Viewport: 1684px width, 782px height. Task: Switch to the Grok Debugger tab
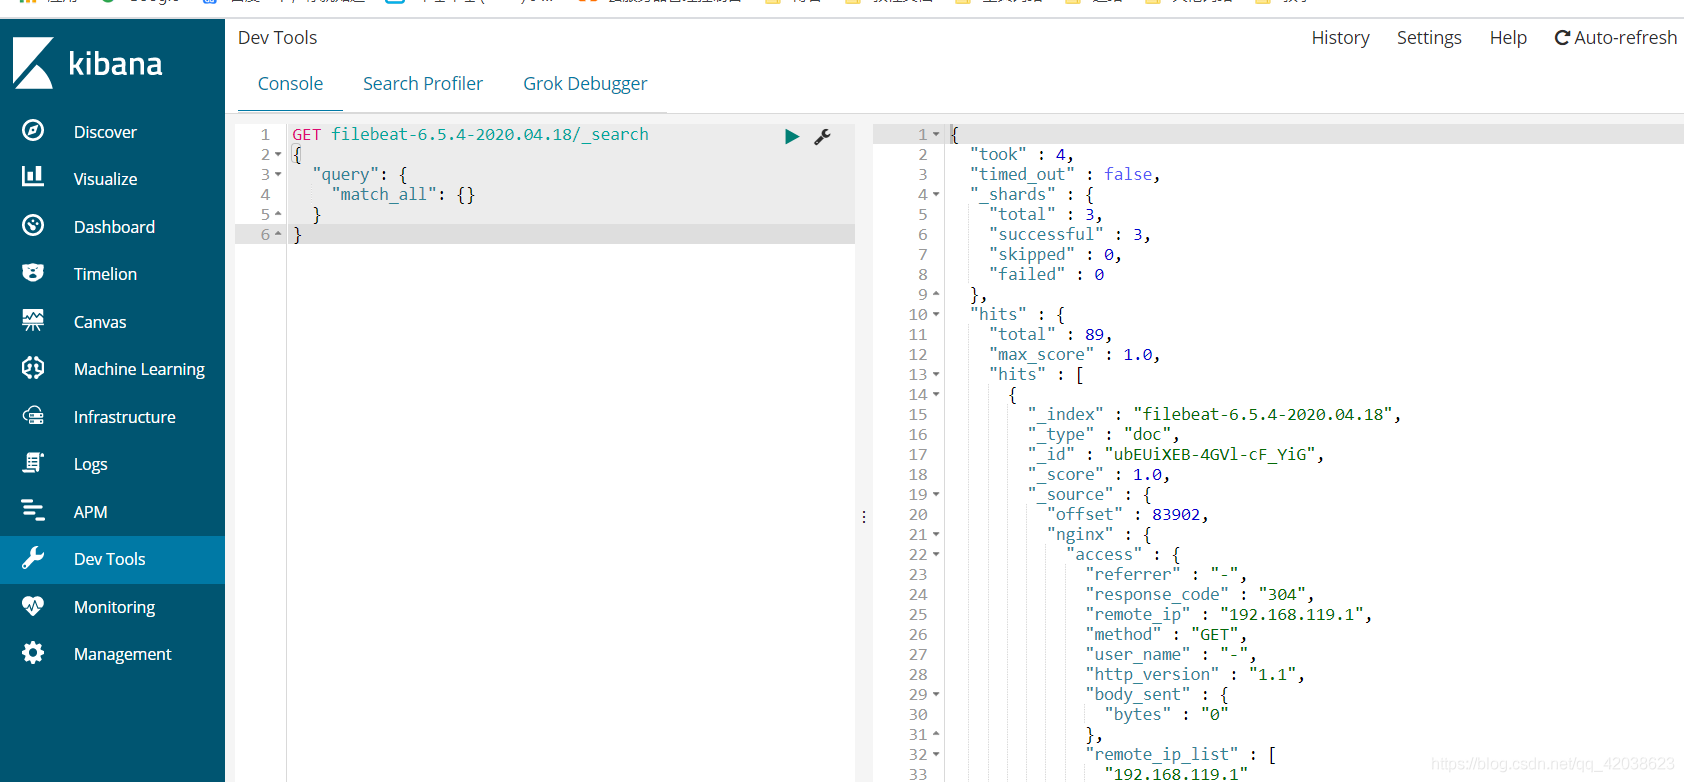585,84
